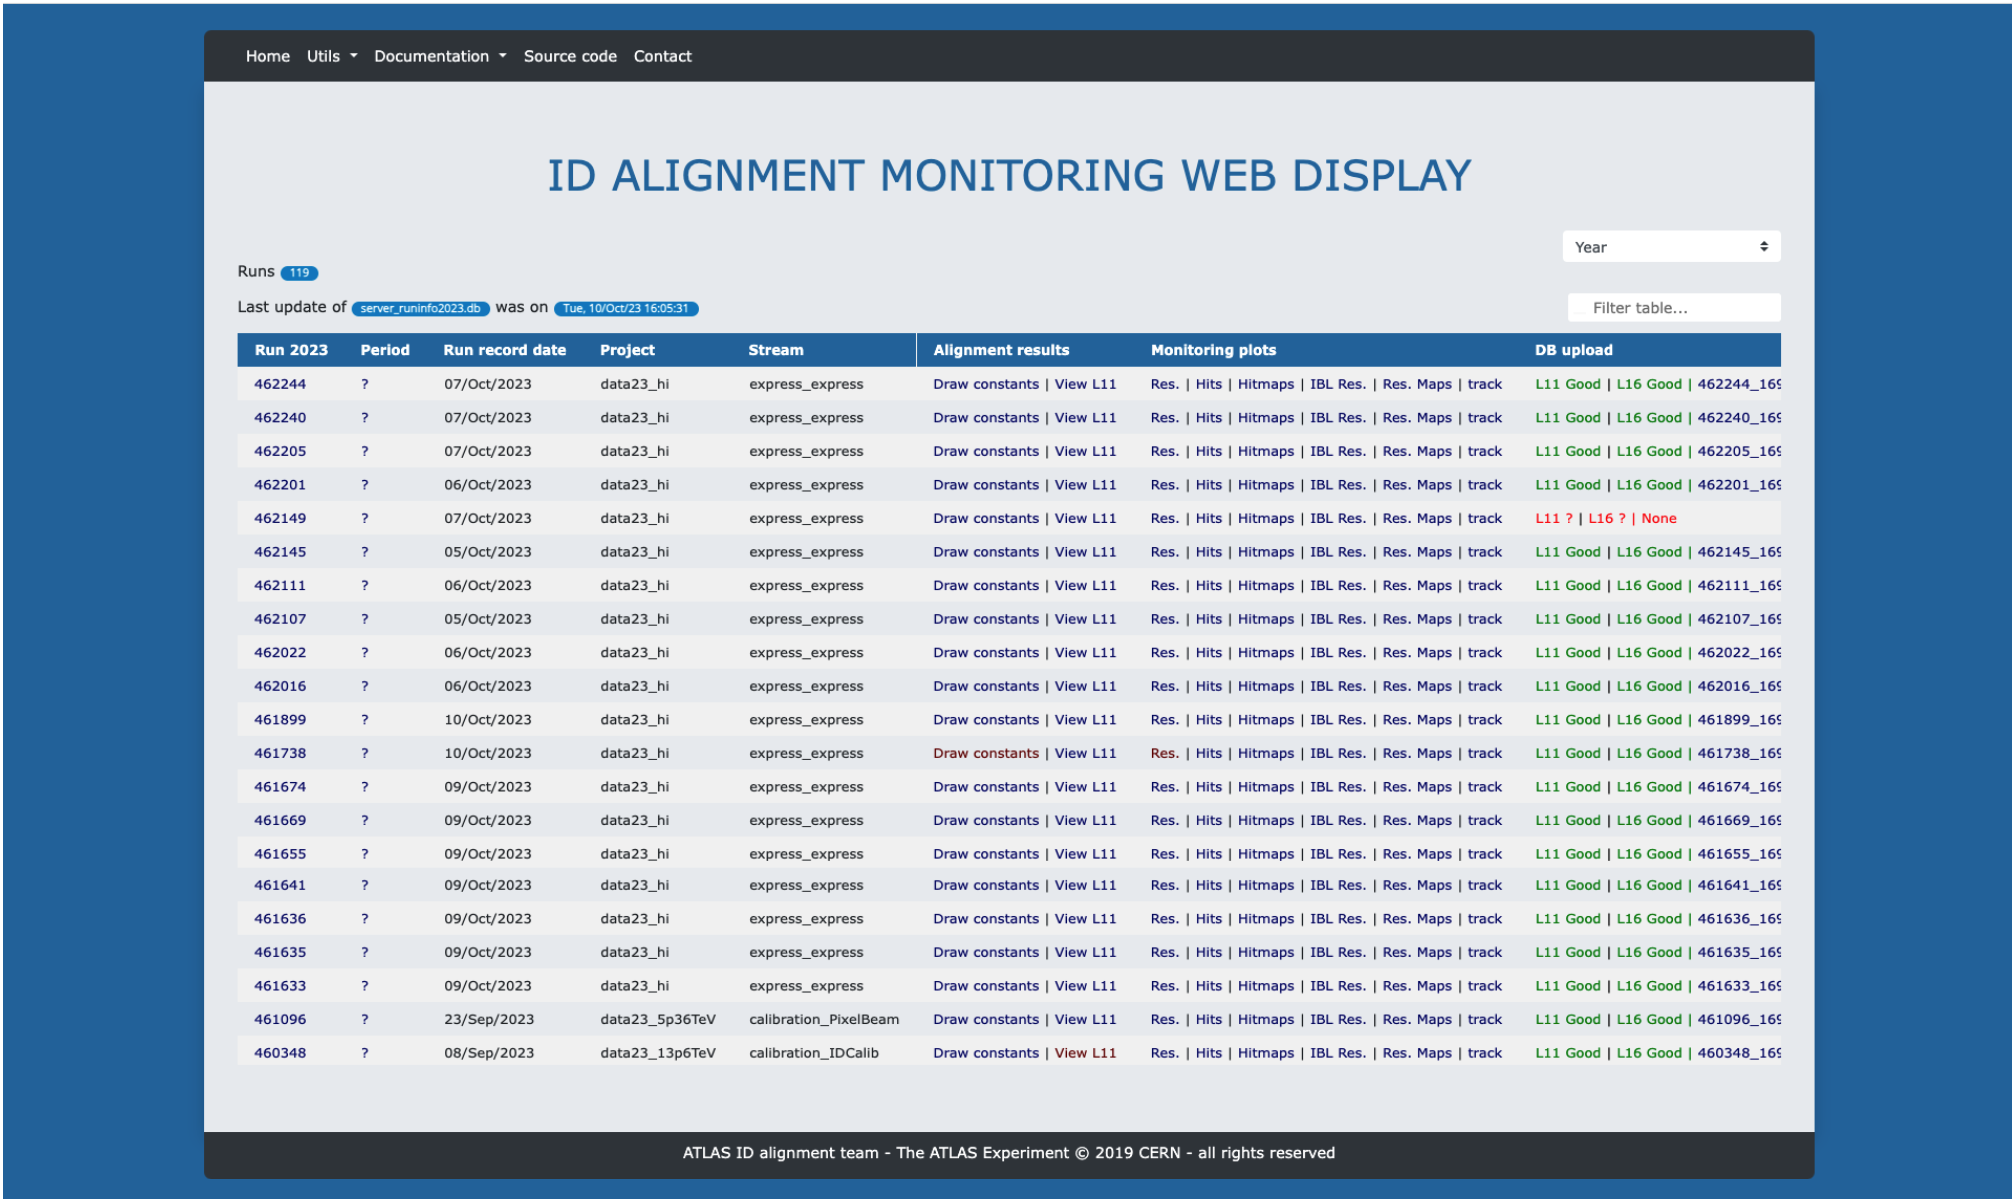This screenshot has width=2012, height=1200.
Task: Open View L11 for run 460348
Action: (1085, 1053)
